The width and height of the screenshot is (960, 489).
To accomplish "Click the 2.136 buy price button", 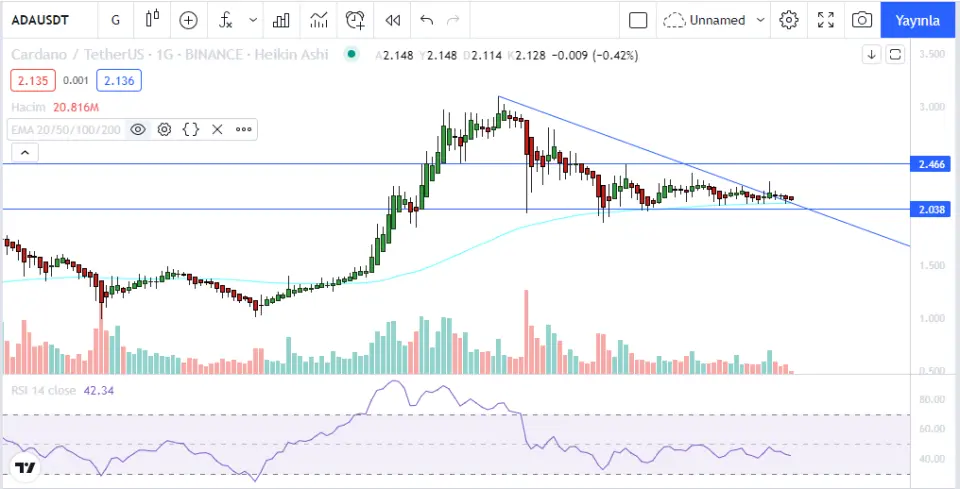I will tap(123, 81).
